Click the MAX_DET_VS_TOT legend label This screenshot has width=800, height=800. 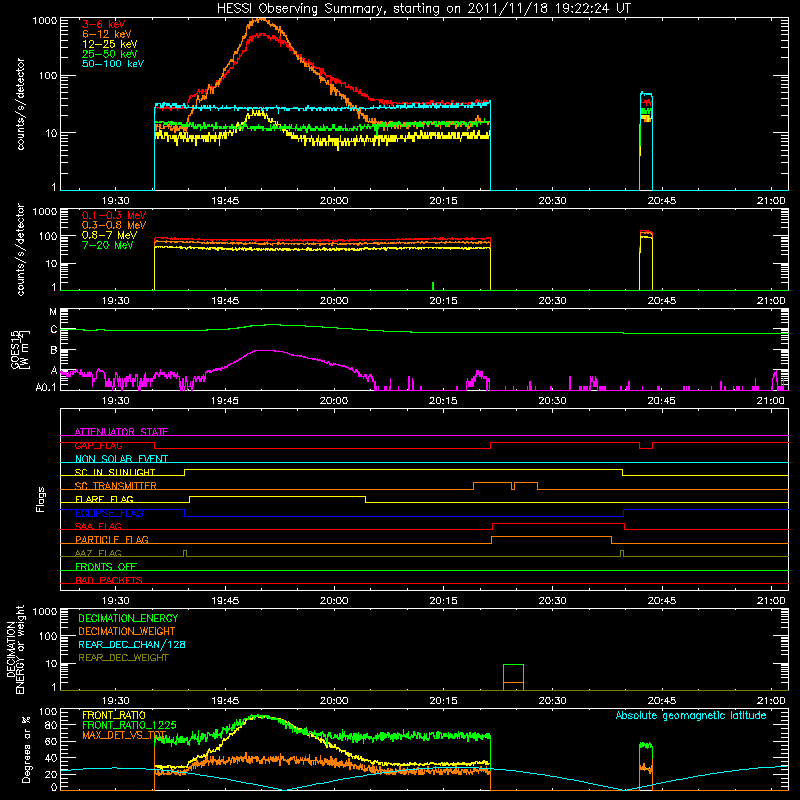click(x=124, y=735)
